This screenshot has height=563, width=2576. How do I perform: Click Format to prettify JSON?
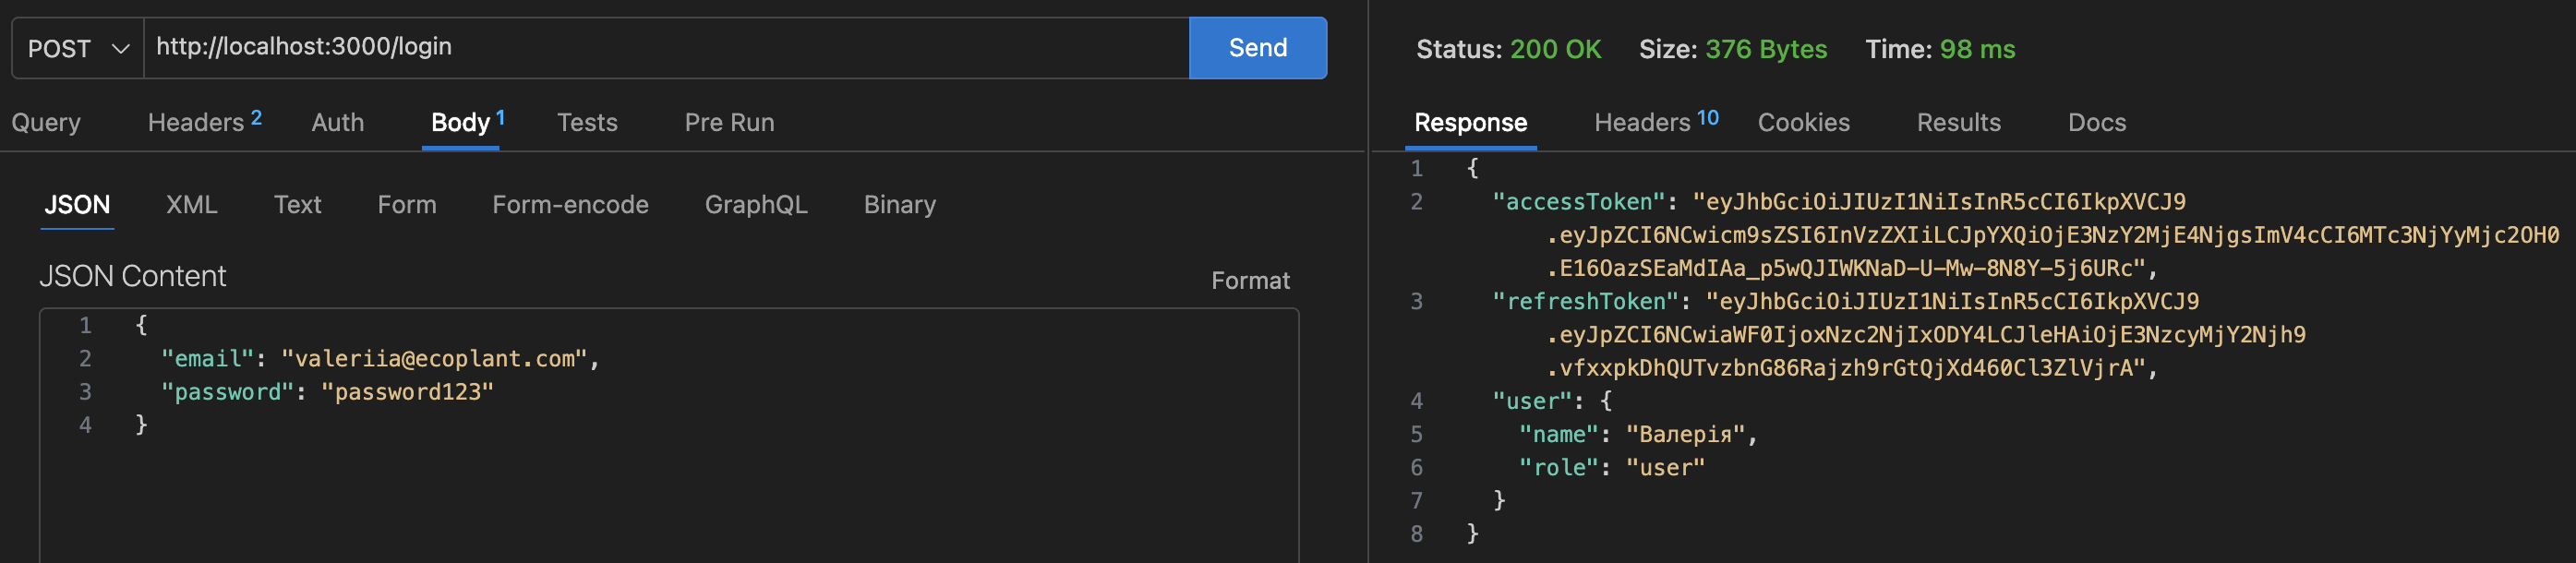click(1250, 280)
